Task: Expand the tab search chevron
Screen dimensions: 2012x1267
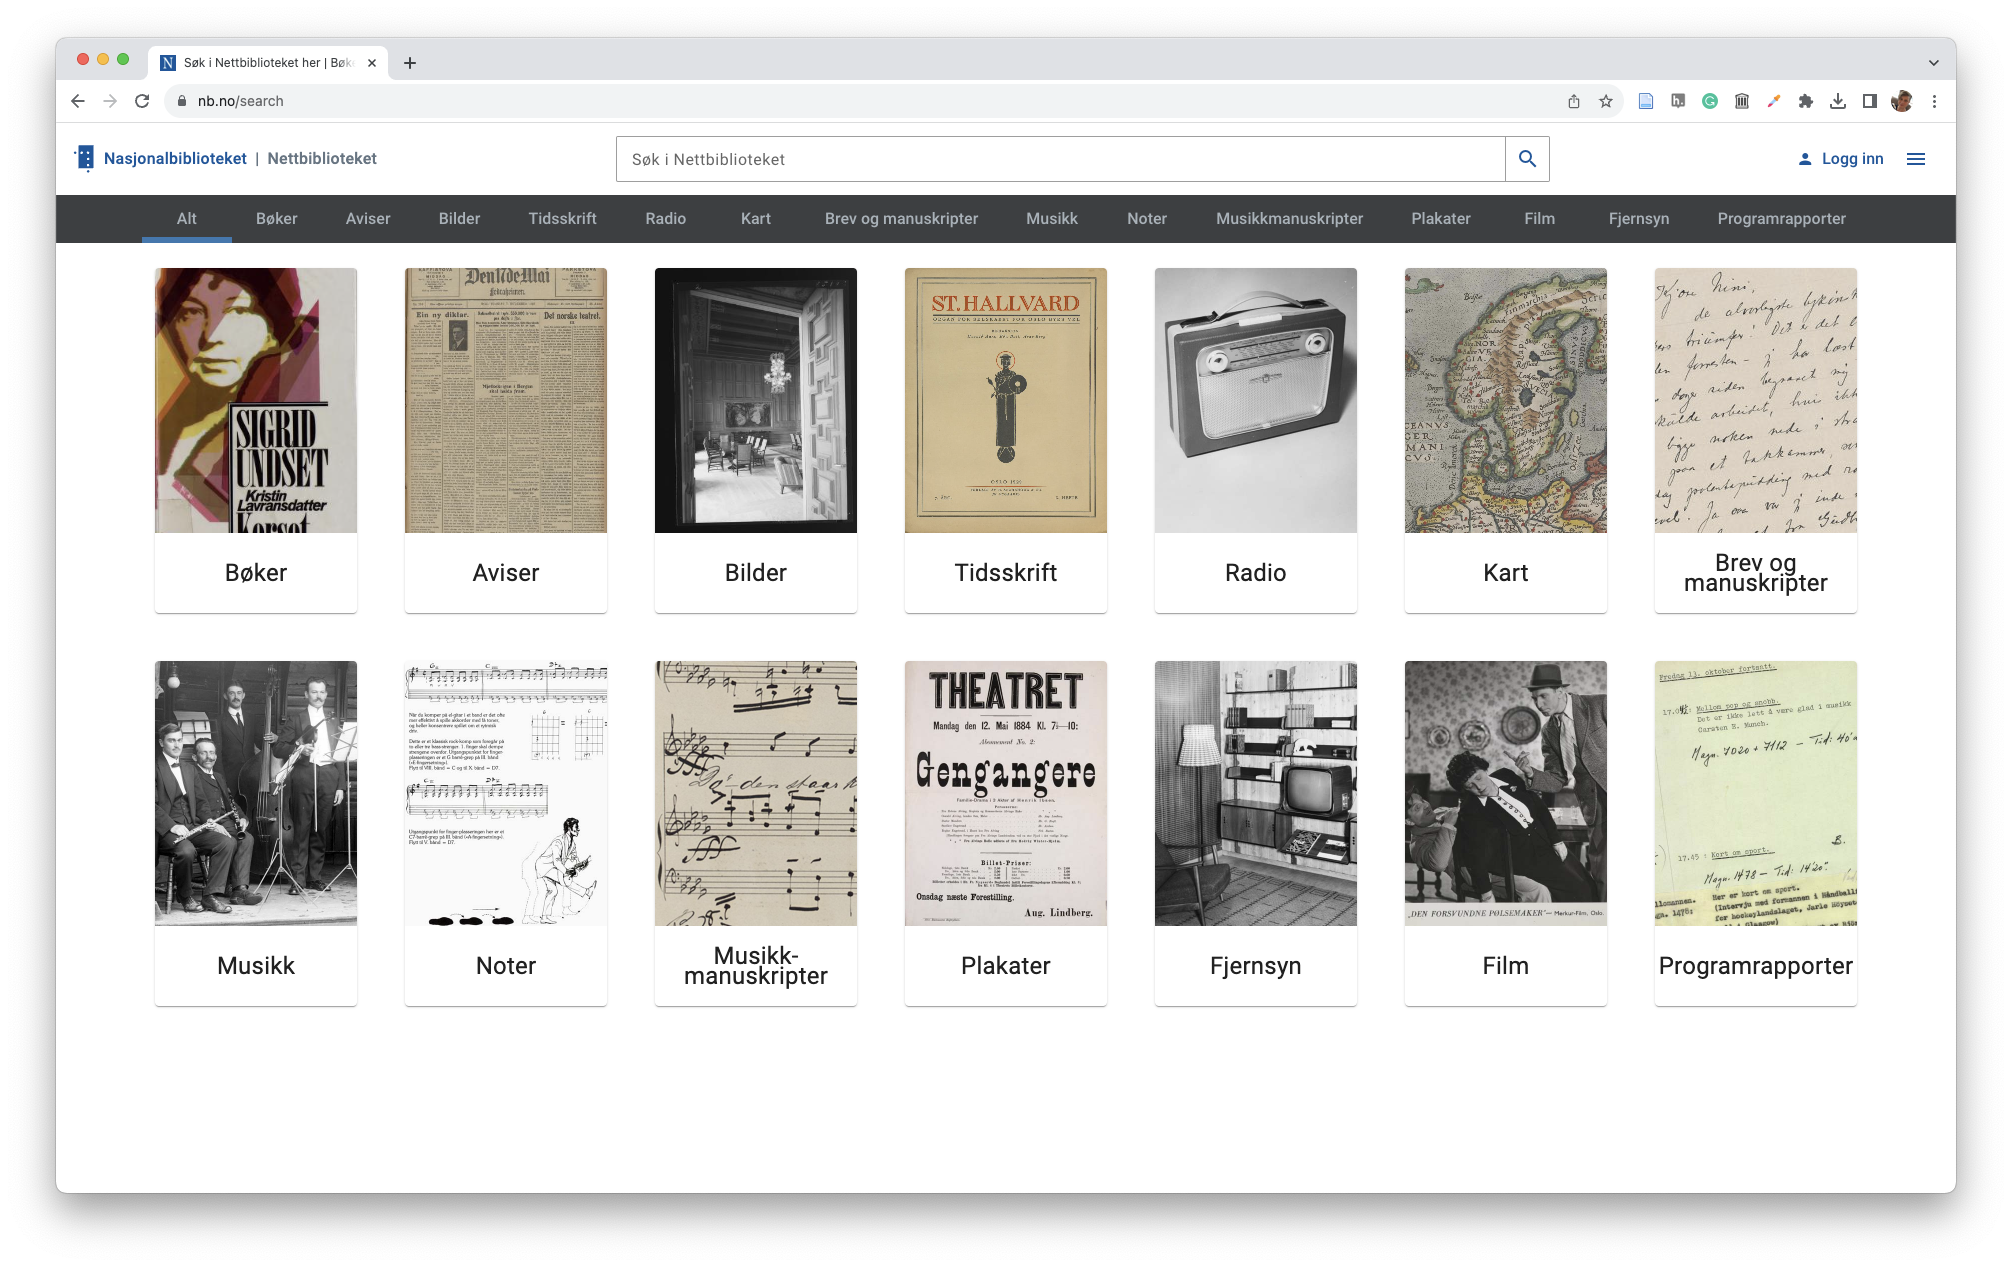Action: (x=1933, y=63)
